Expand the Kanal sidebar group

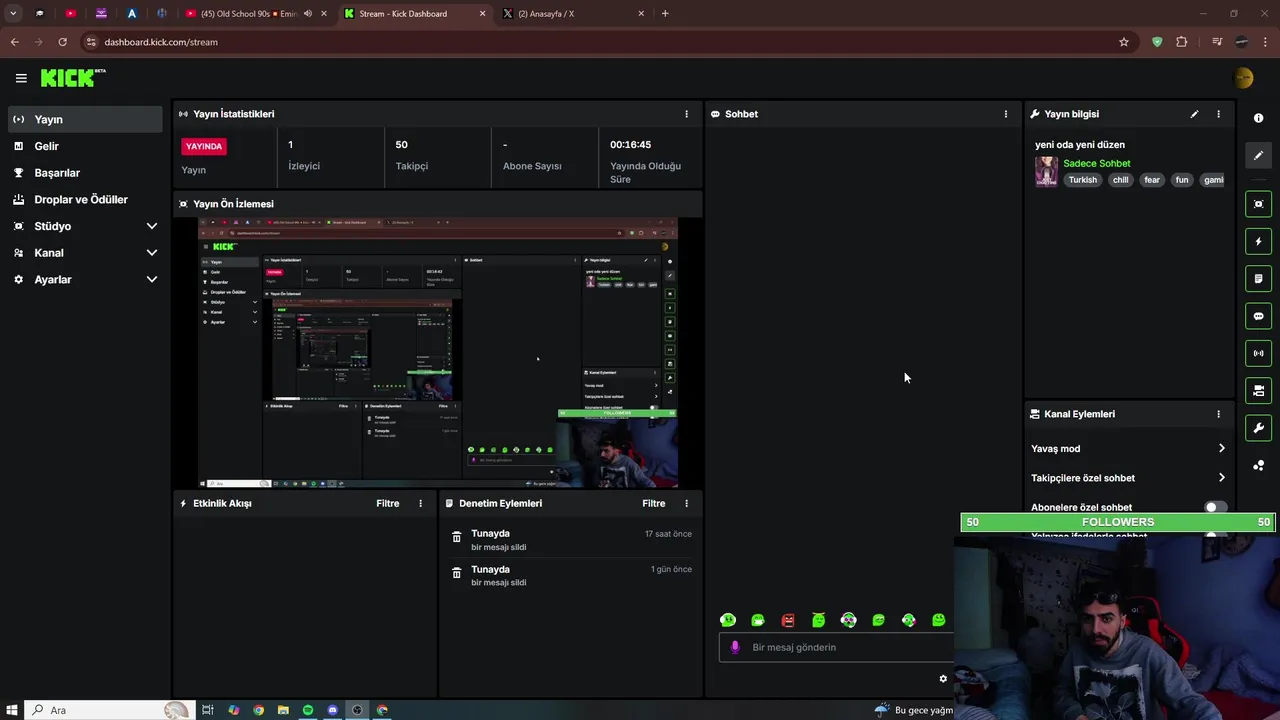point(85,253)
